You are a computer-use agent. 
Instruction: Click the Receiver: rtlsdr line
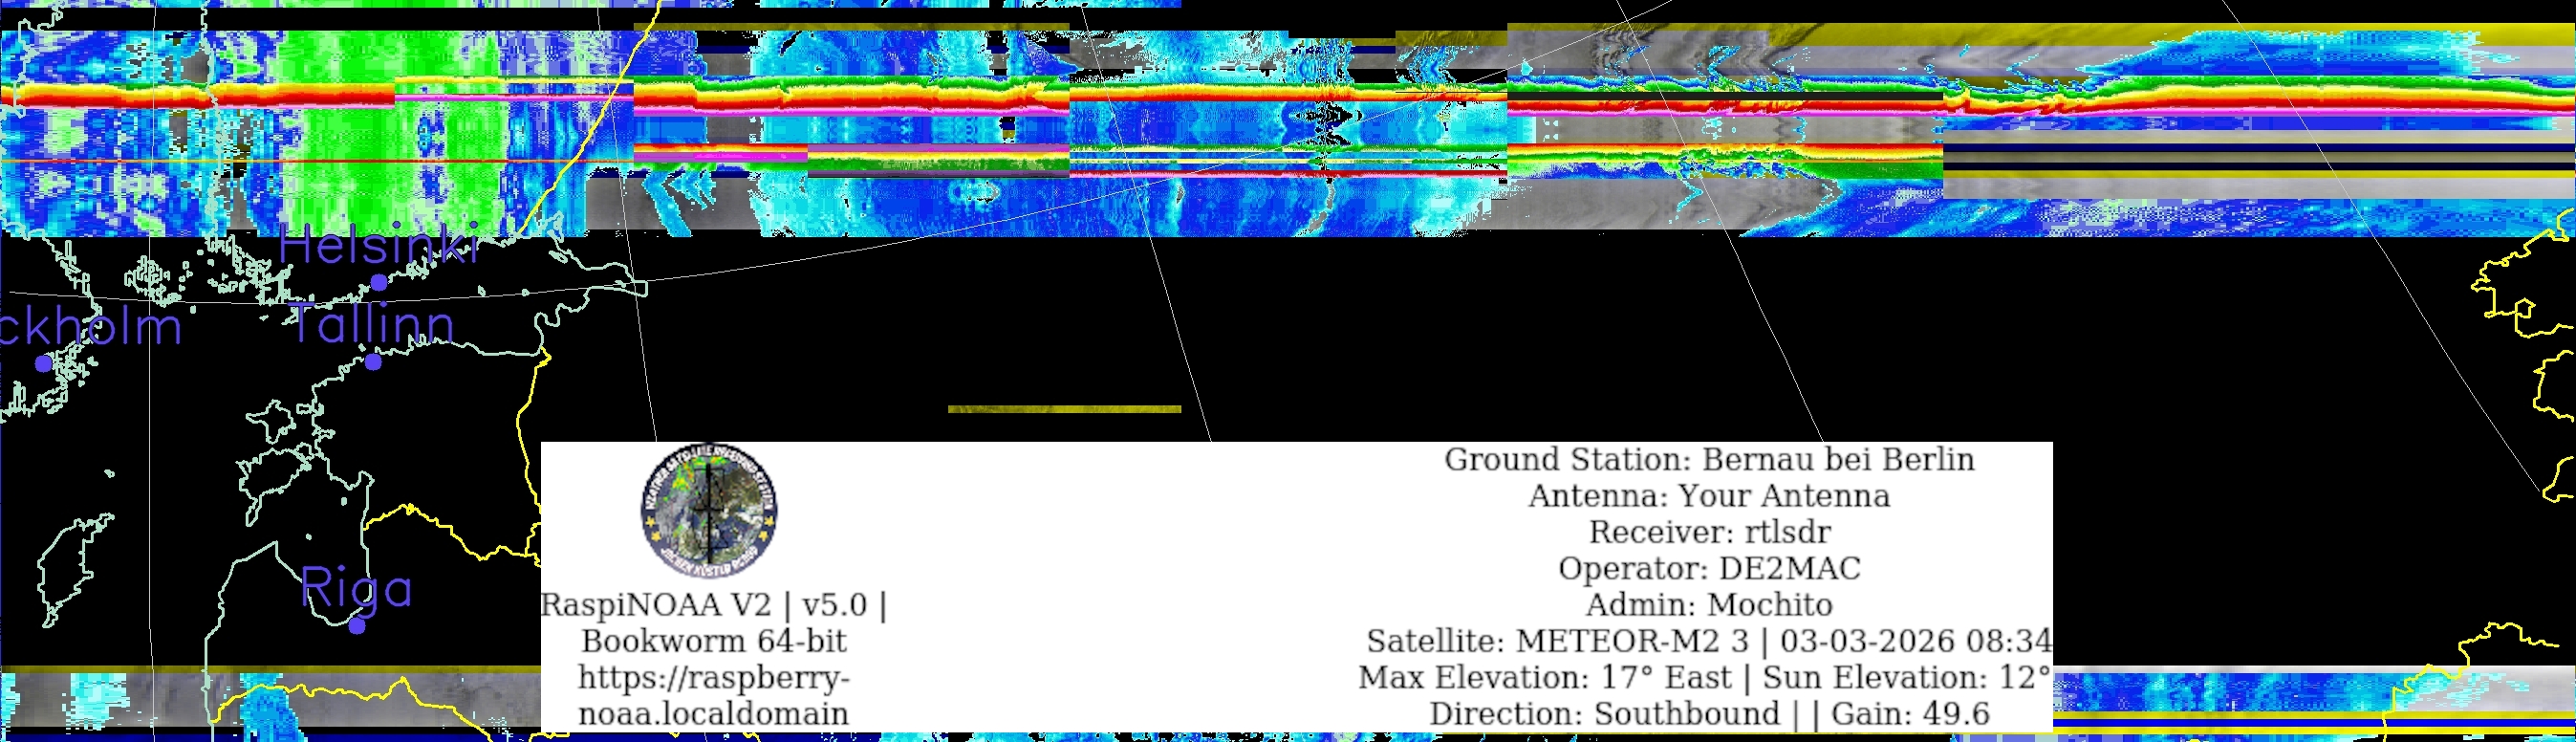pyautogui.click(x=1708, y=532)
